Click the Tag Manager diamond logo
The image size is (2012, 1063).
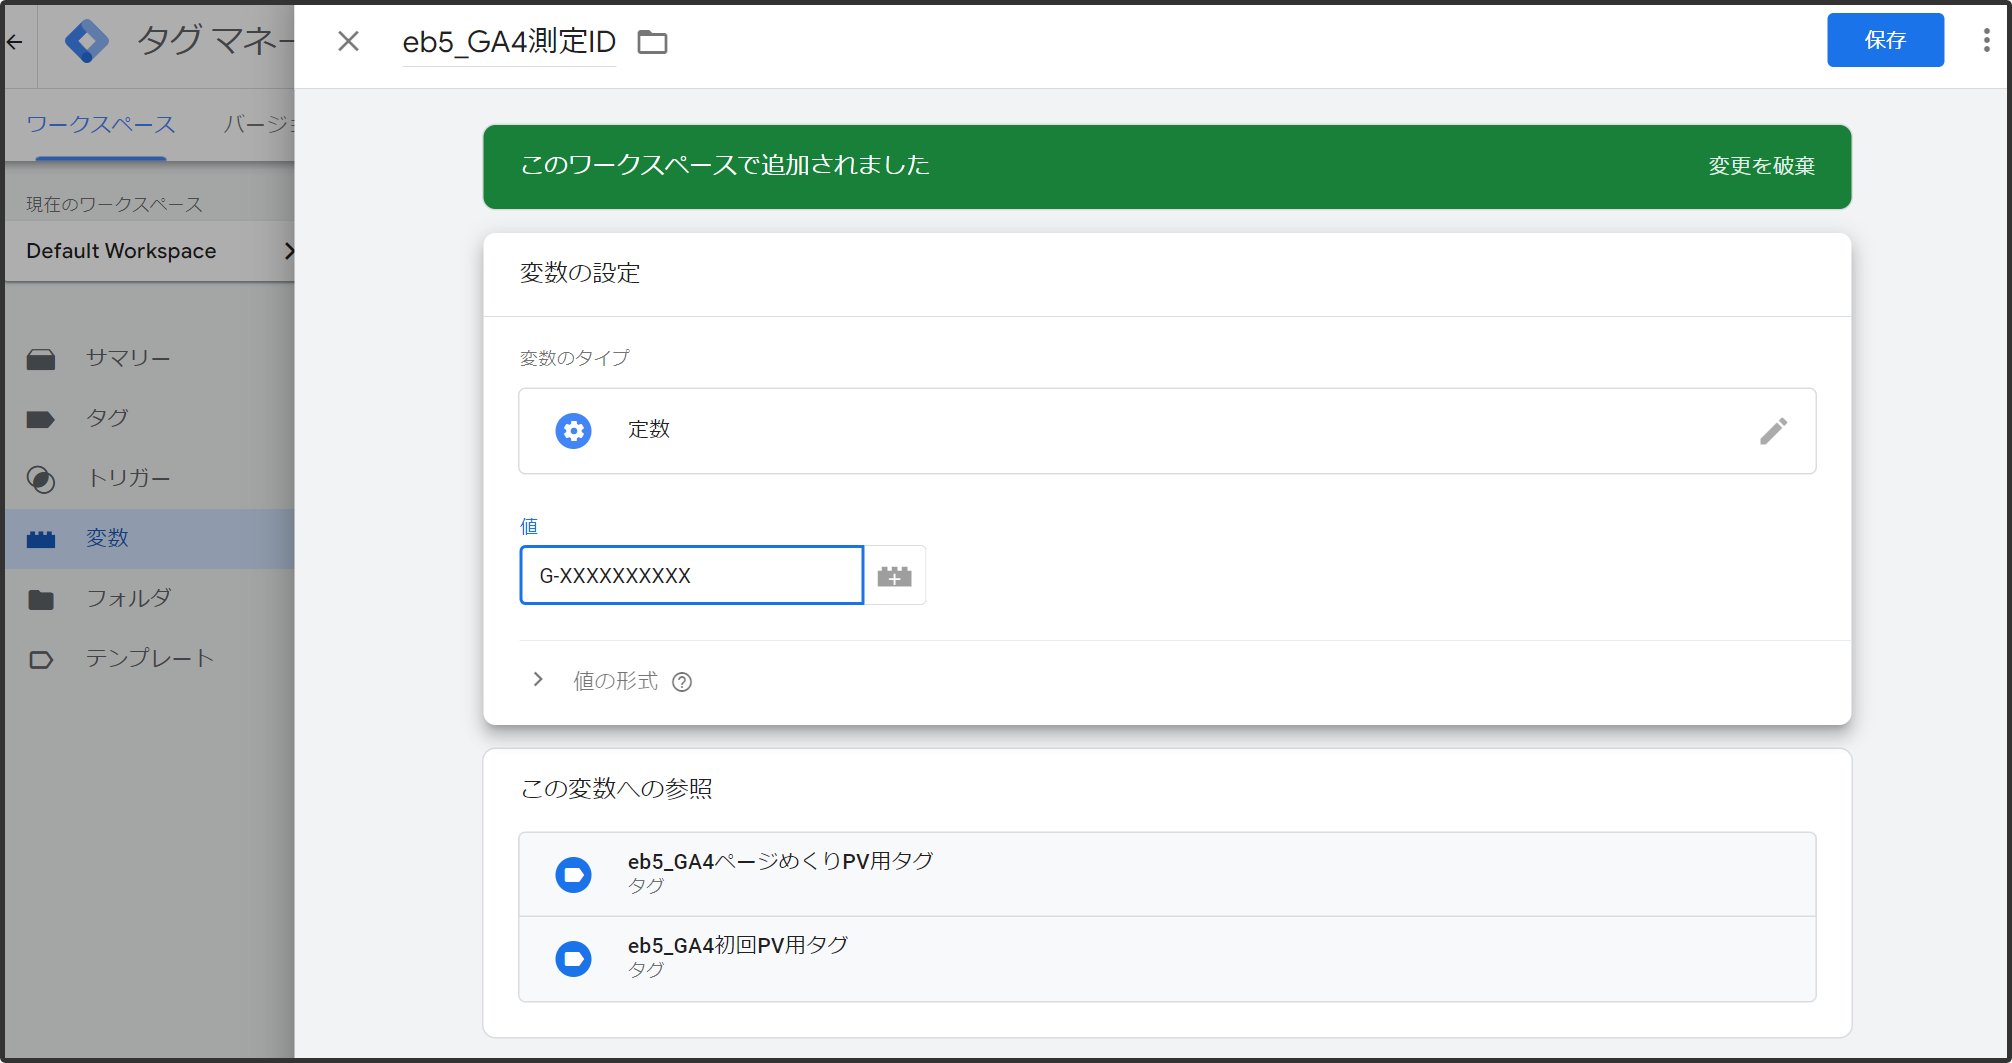point(87,41)
